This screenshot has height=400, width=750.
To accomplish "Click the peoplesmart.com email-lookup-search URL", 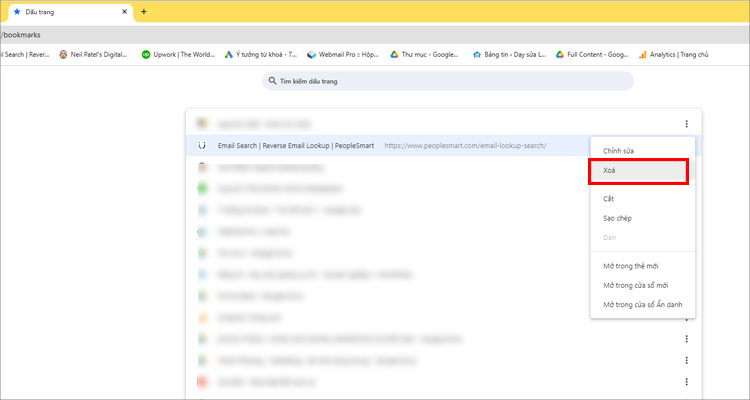I will click(465, 145).
